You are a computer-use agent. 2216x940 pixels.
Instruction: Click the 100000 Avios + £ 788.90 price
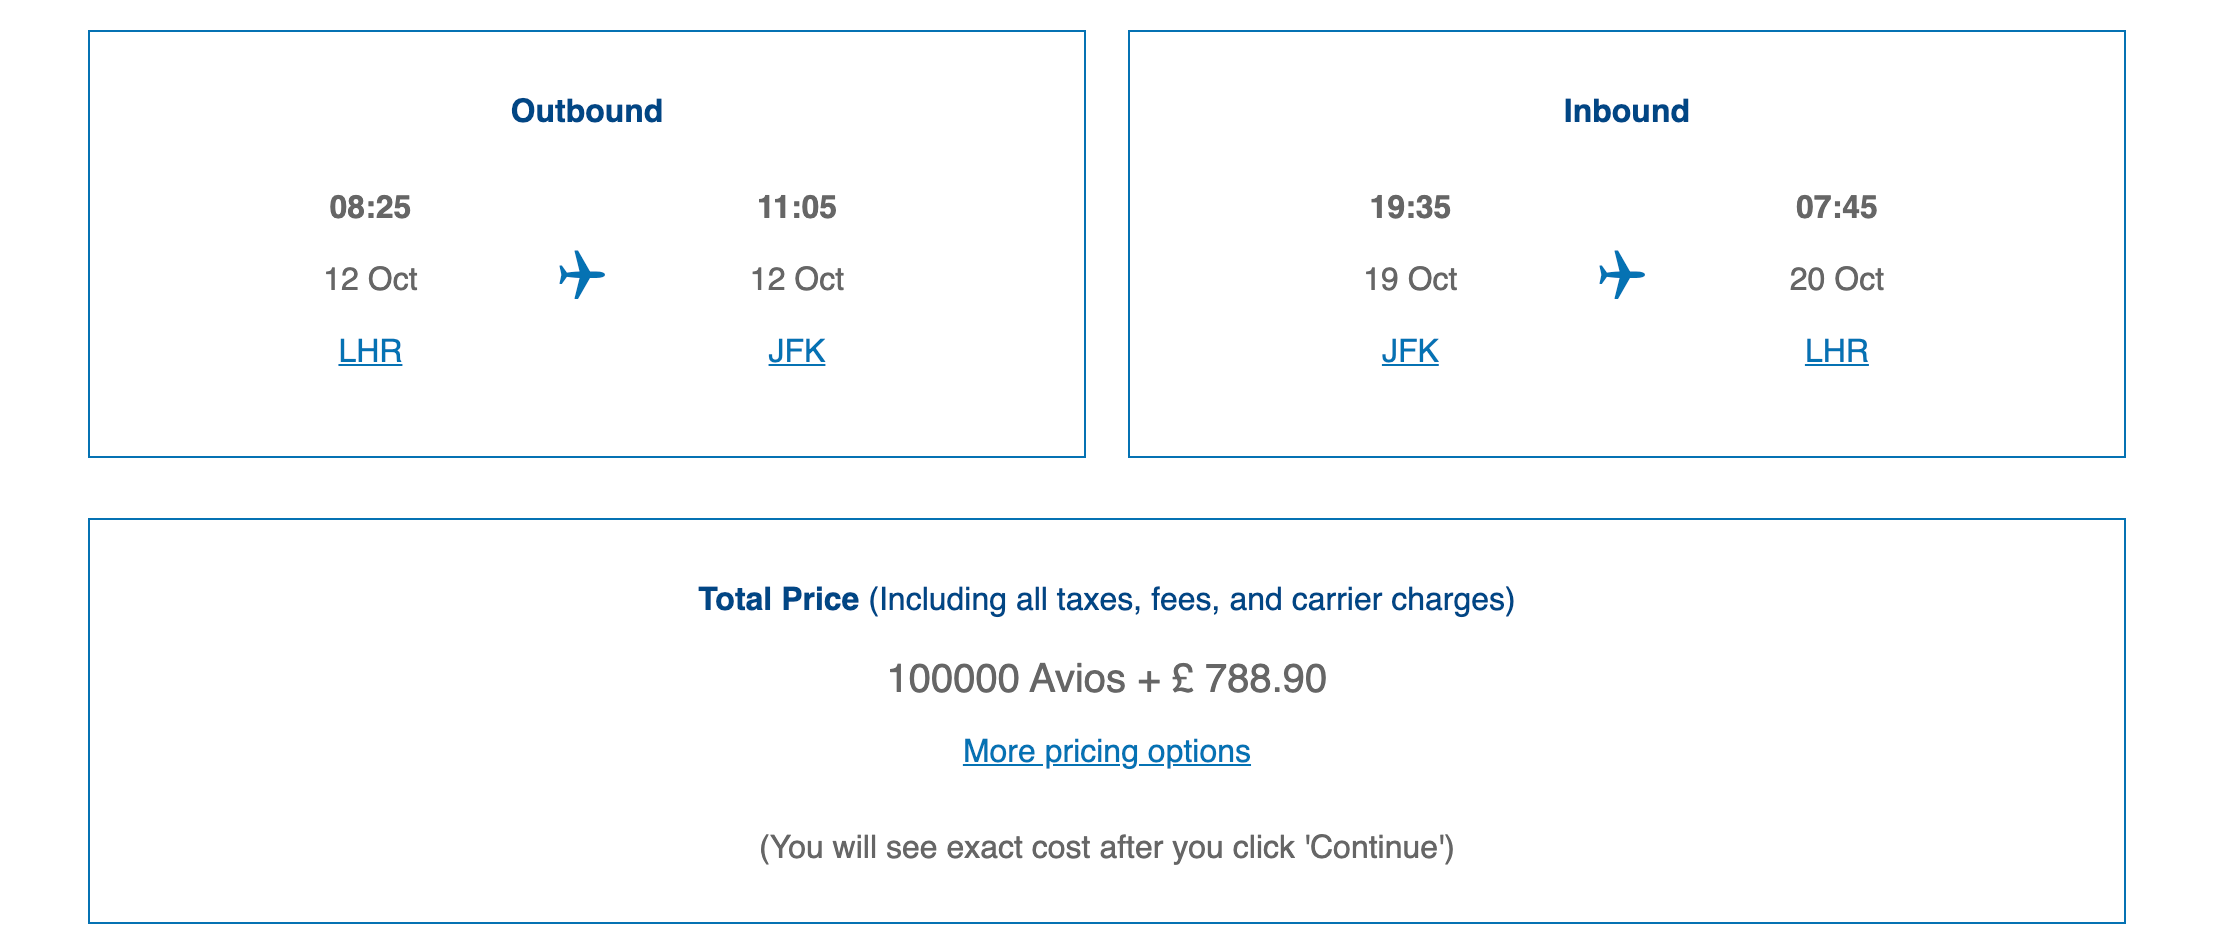[x=1107, y=679]
